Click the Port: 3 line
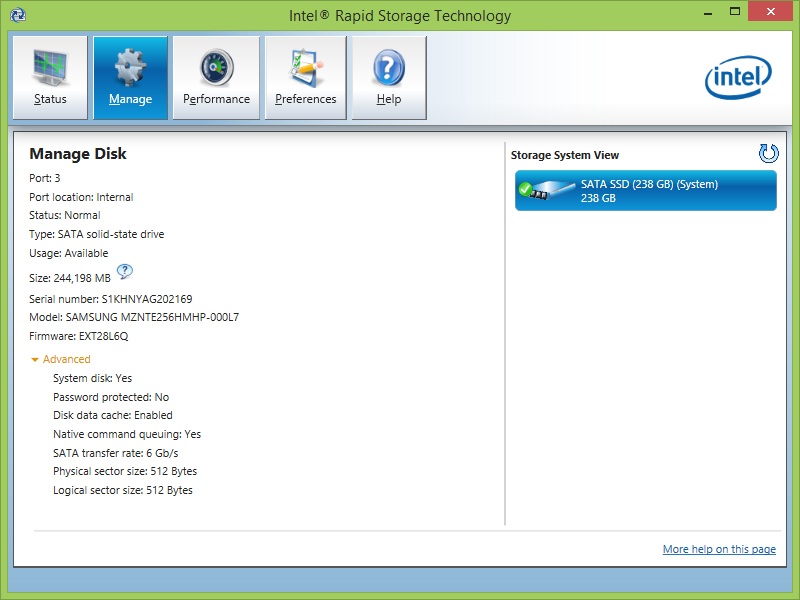Viewport: 800px width, 600px height. pyautogui.click(x=44, y=178)
